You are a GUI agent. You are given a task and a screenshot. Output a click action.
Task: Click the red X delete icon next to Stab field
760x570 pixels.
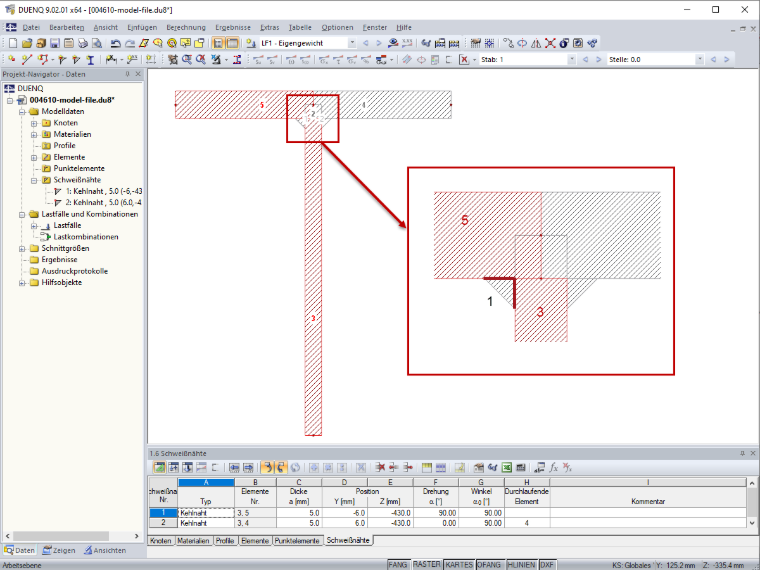(x=464, y=59)
